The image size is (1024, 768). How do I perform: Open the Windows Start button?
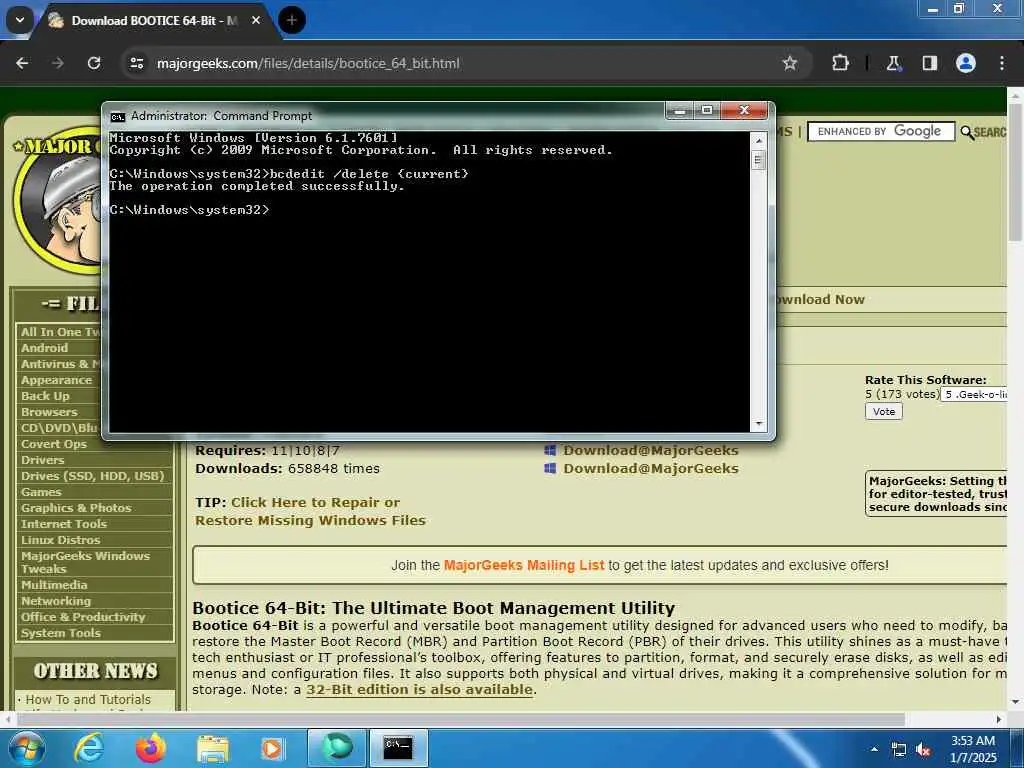[x=26, y=748]
